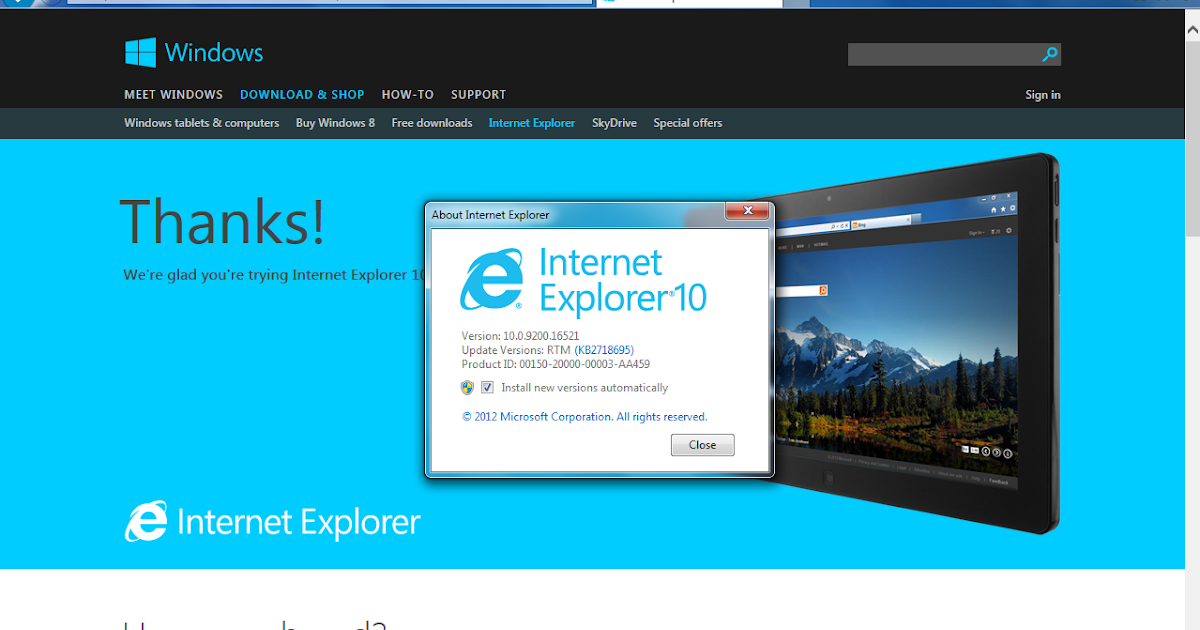Click the Sign in link
This screenshot has width=1200, height=630.
pos(1043,95)
